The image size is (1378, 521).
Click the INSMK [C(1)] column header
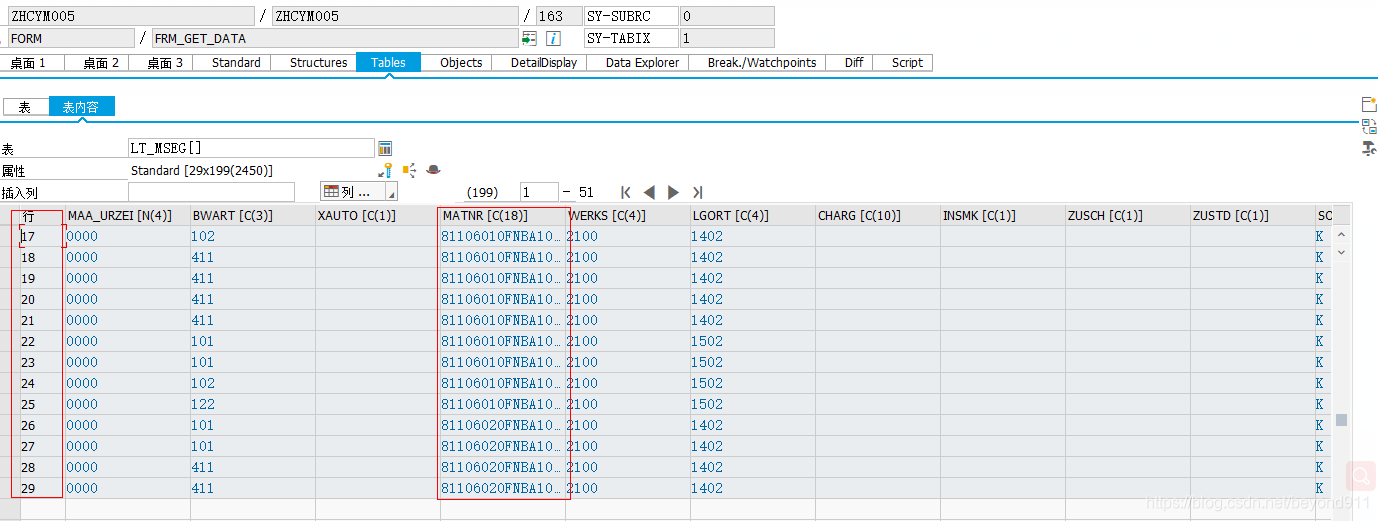1002,215
